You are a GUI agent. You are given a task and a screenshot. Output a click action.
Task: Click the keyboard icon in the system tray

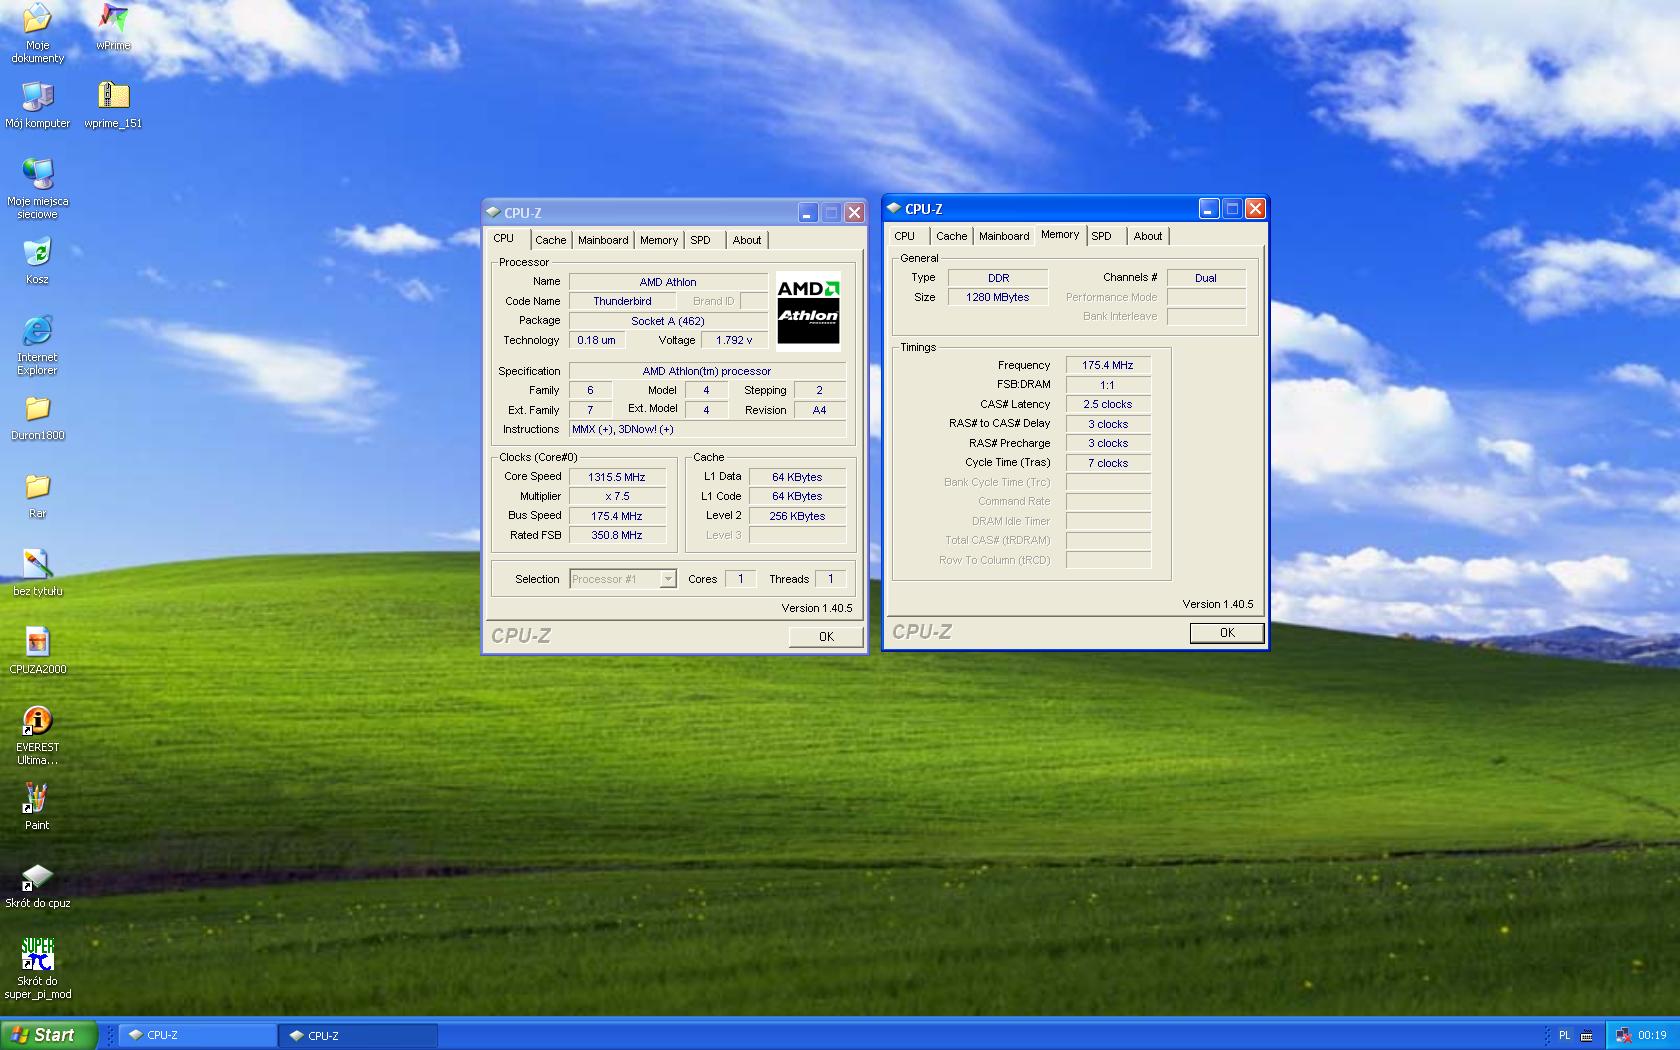(x=1587, y=1035)
